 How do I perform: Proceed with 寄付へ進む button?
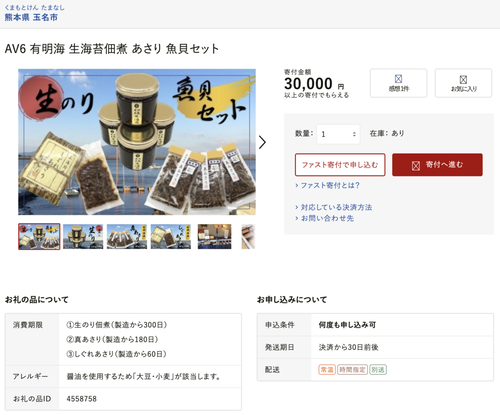(x=437, y=165)
